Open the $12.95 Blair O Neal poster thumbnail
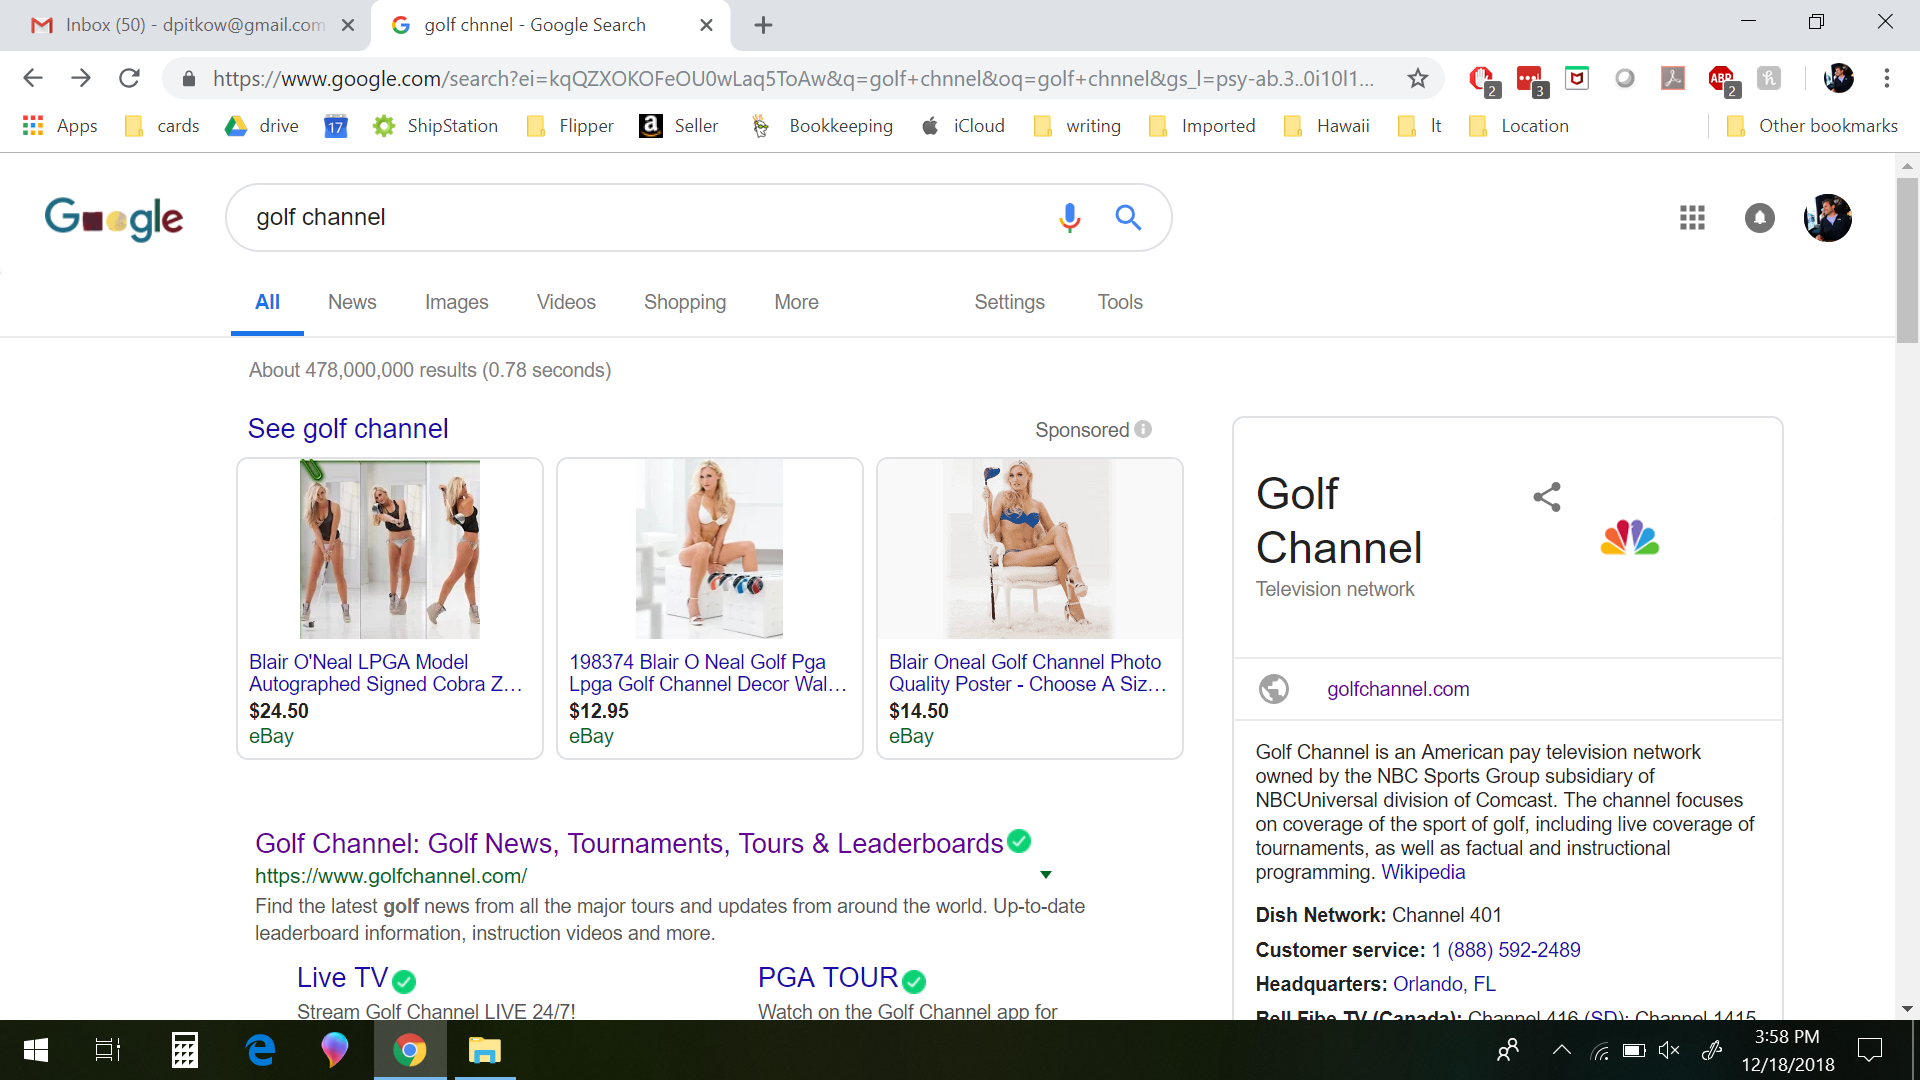Screen dimensions: 1920x1080 (709, 549)
